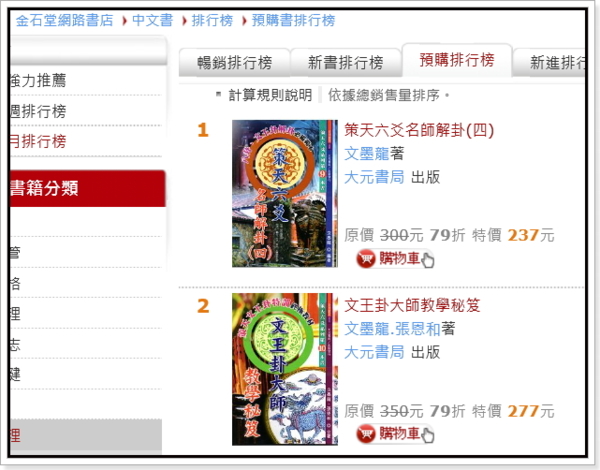Viewport: 600px width, 470px height.
Task: Select 月排行榜 in the sidebar
Action: [x=38, y=141]
